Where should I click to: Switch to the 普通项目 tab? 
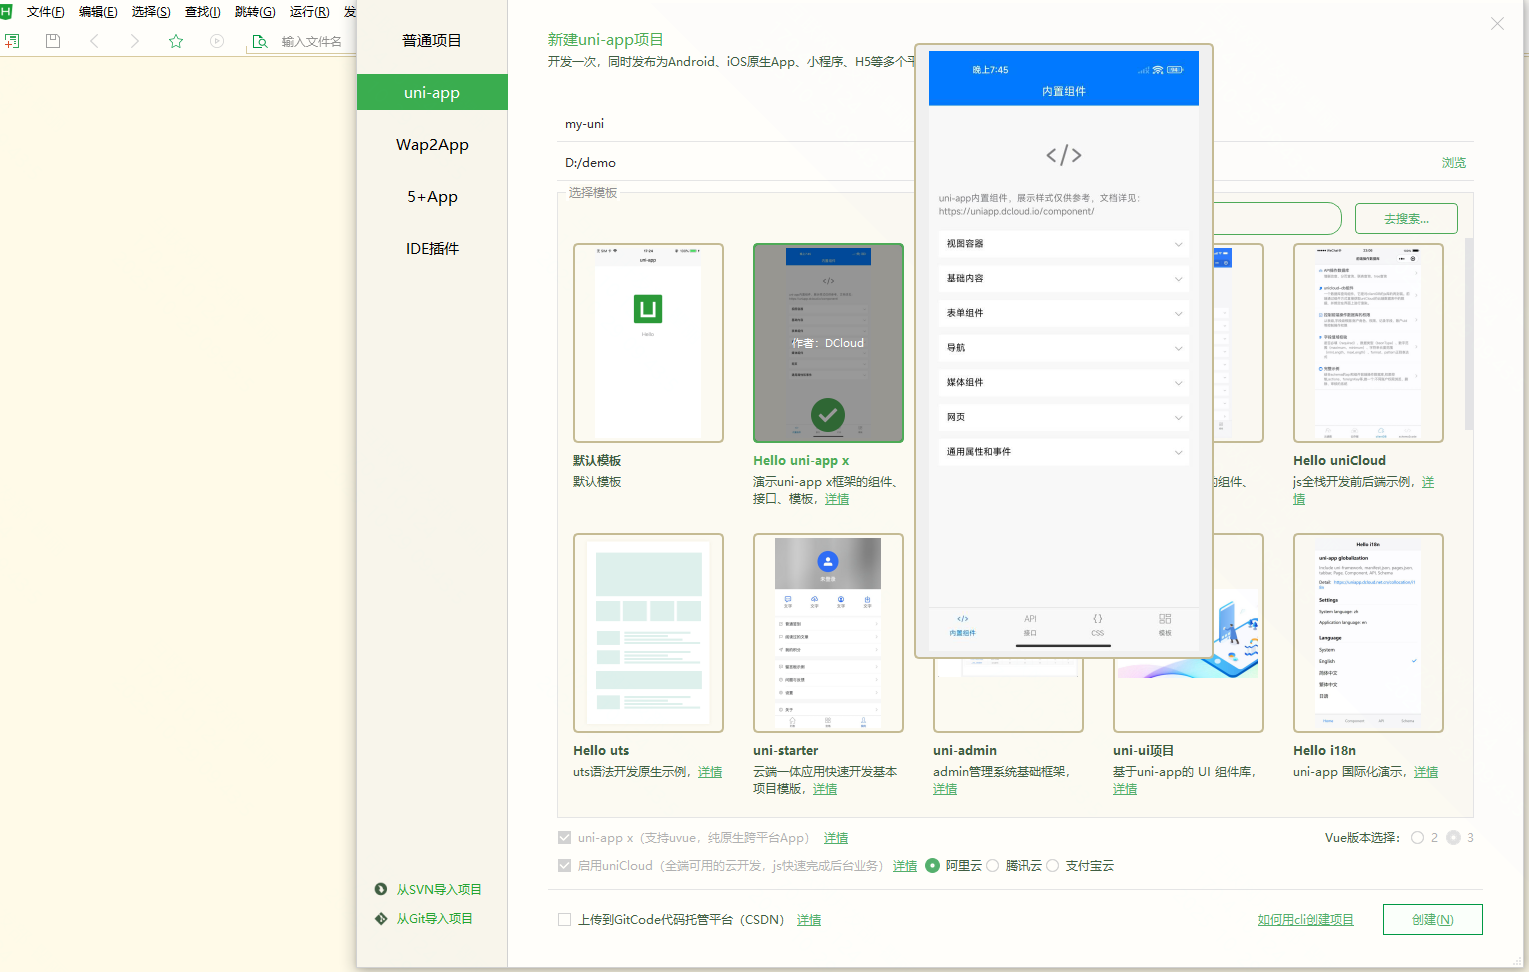432,41
